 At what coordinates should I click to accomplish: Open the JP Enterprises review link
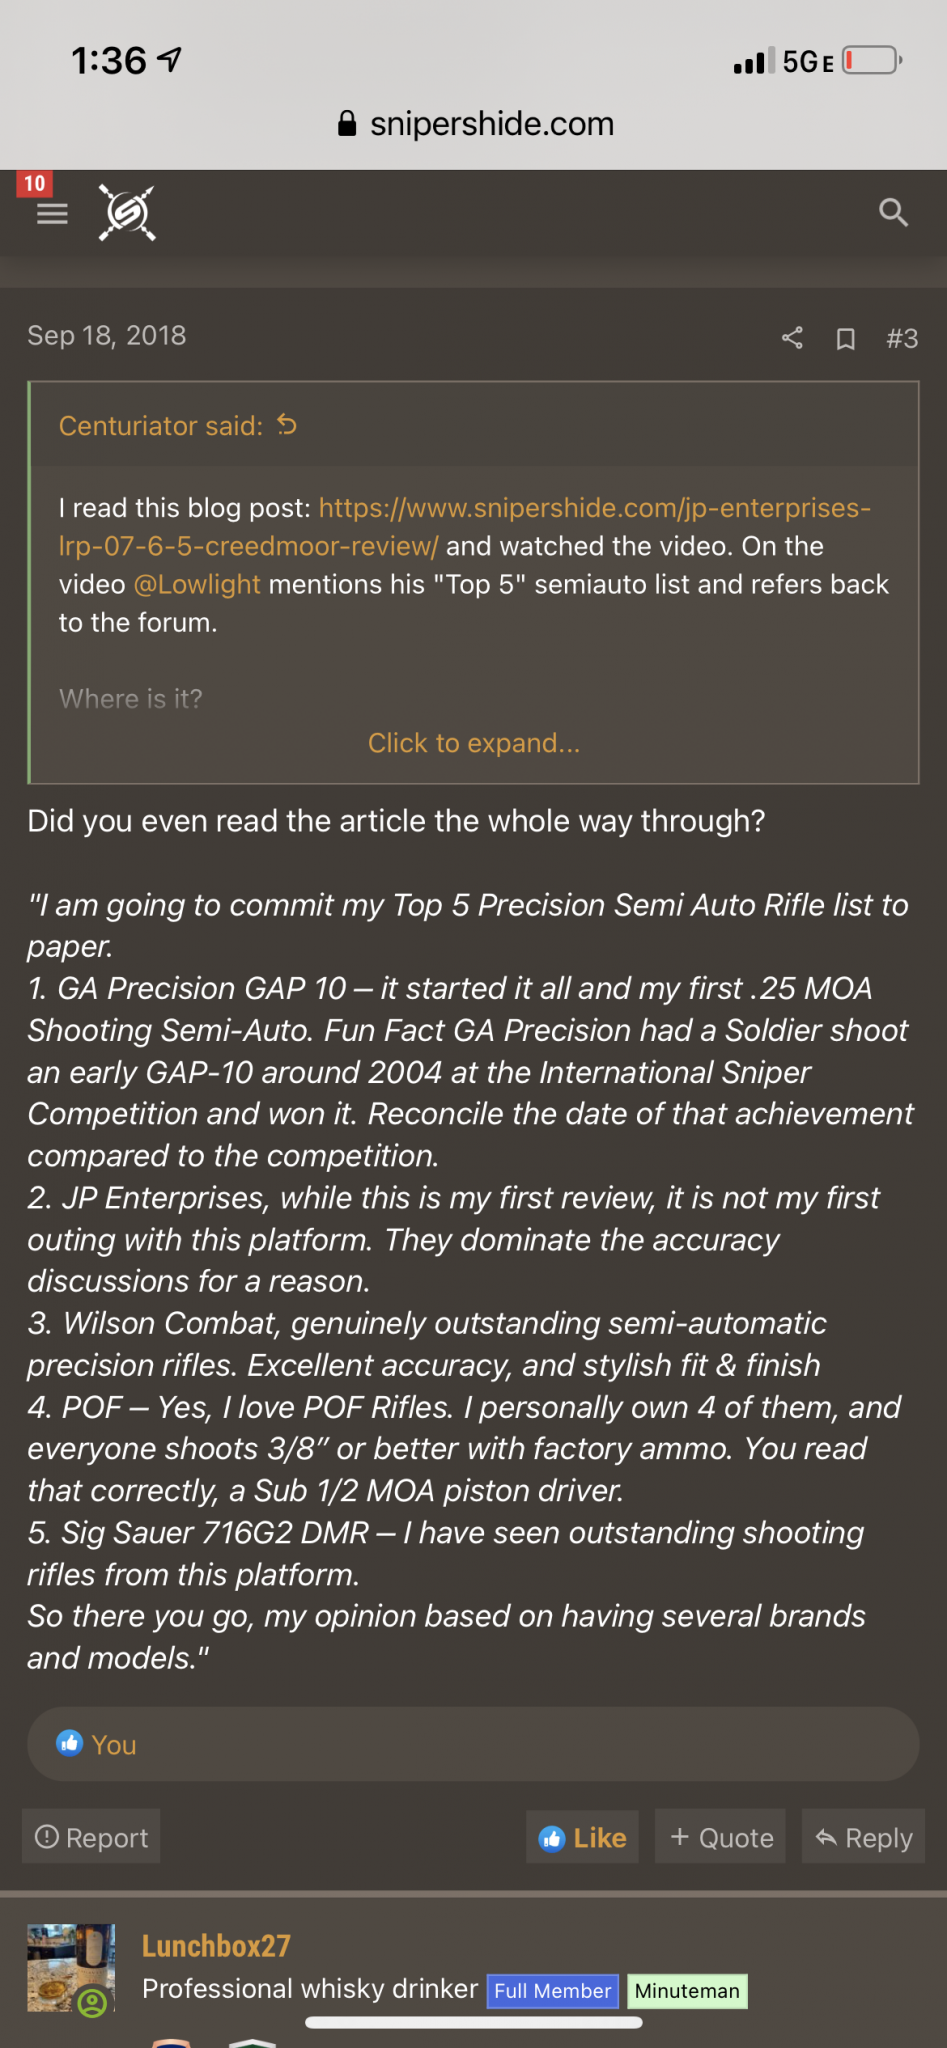[x=465, y=527]
